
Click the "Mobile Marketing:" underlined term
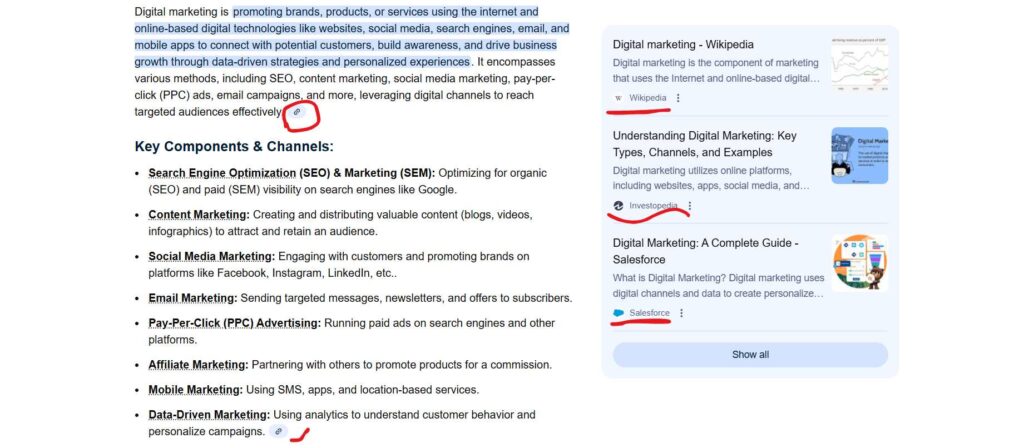click(x=195, y=390)
